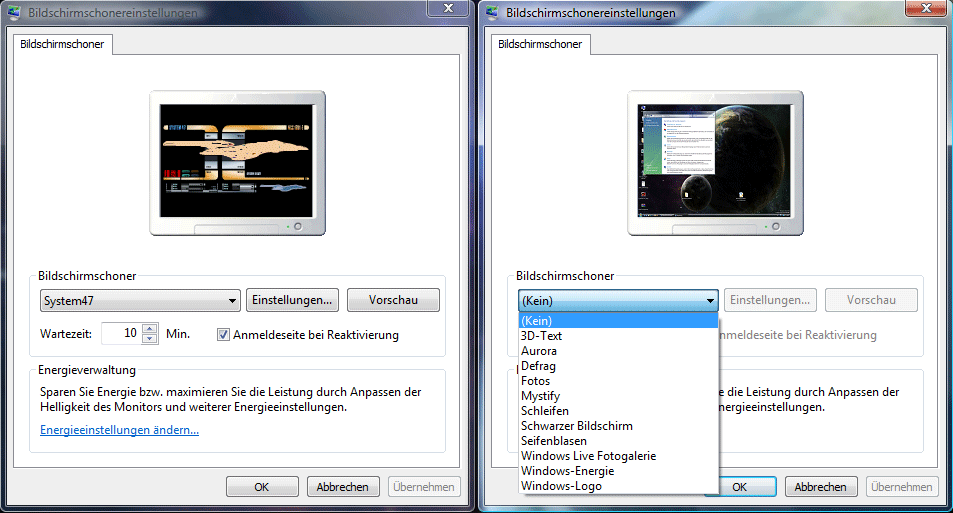
Task: Decrease Wartezeit with the down stepper arrow
Action: click(150, 339)
